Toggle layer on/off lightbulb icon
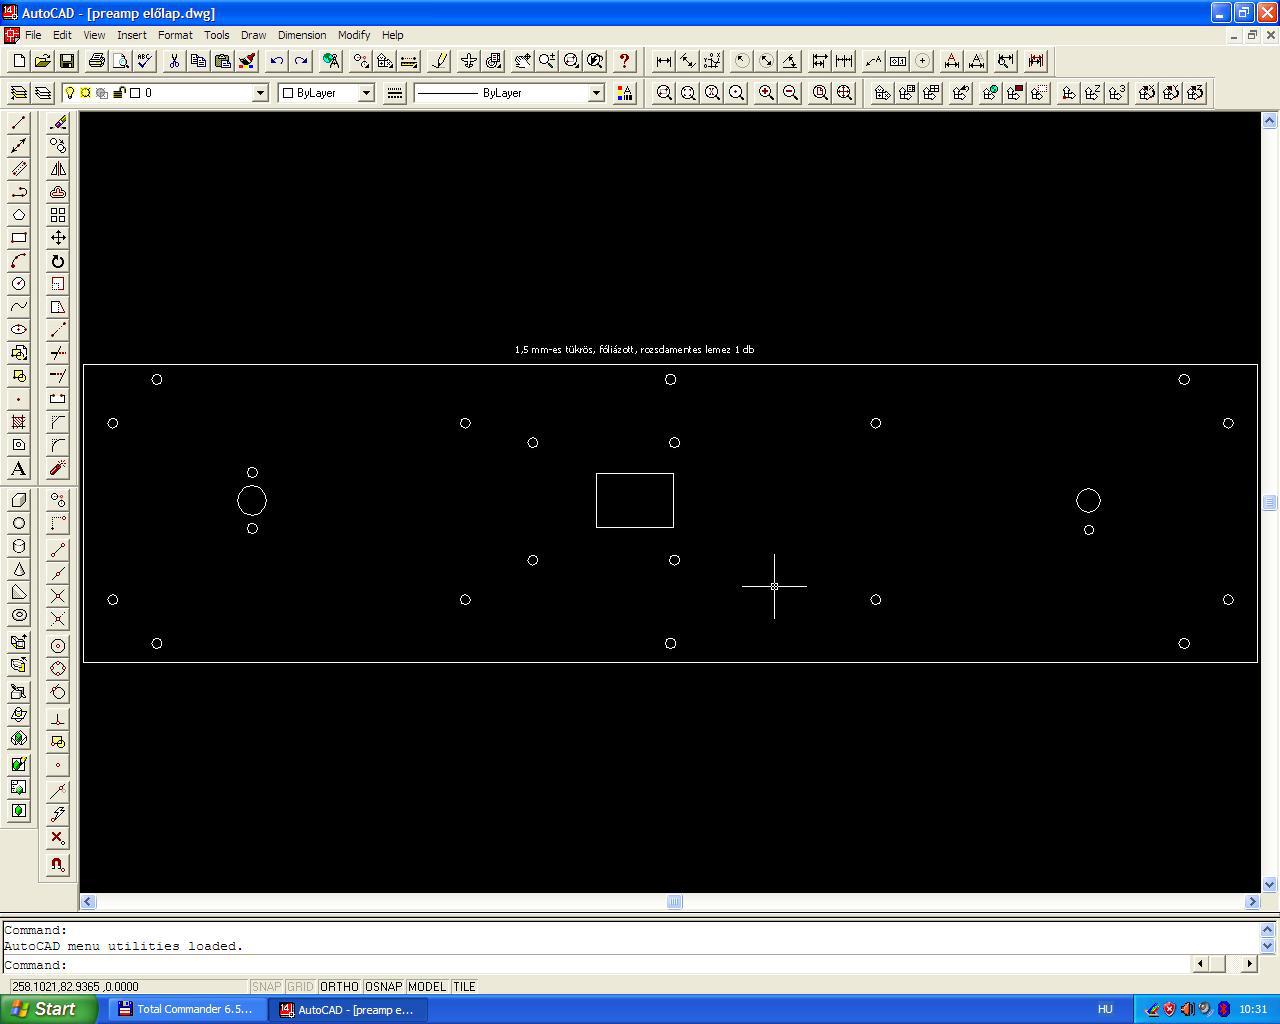1280x1024 pixels. [70, 93]
